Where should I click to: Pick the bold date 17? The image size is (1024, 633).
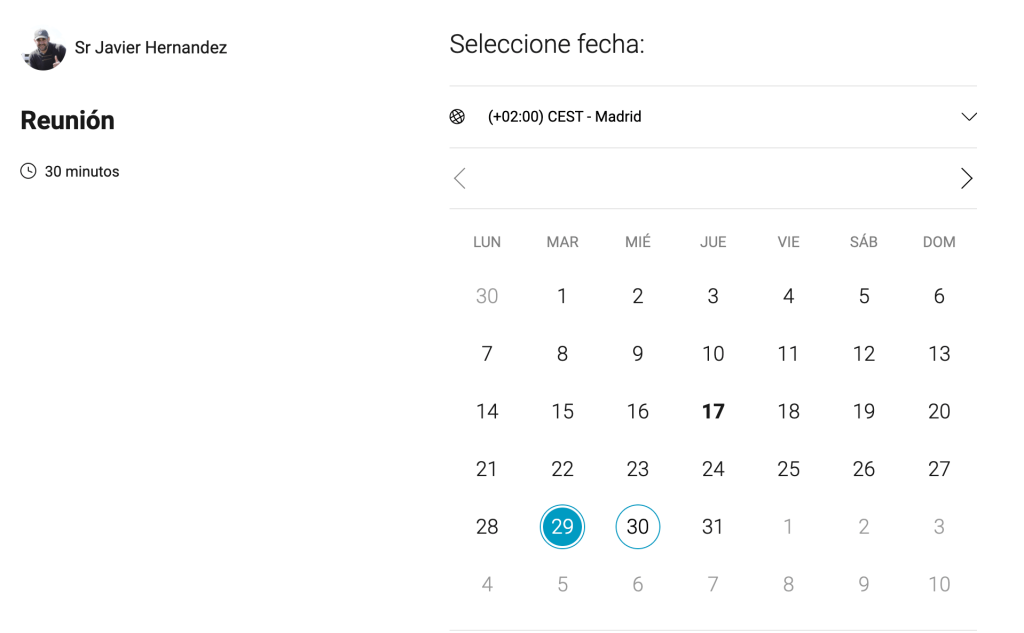tap(713, 412)
